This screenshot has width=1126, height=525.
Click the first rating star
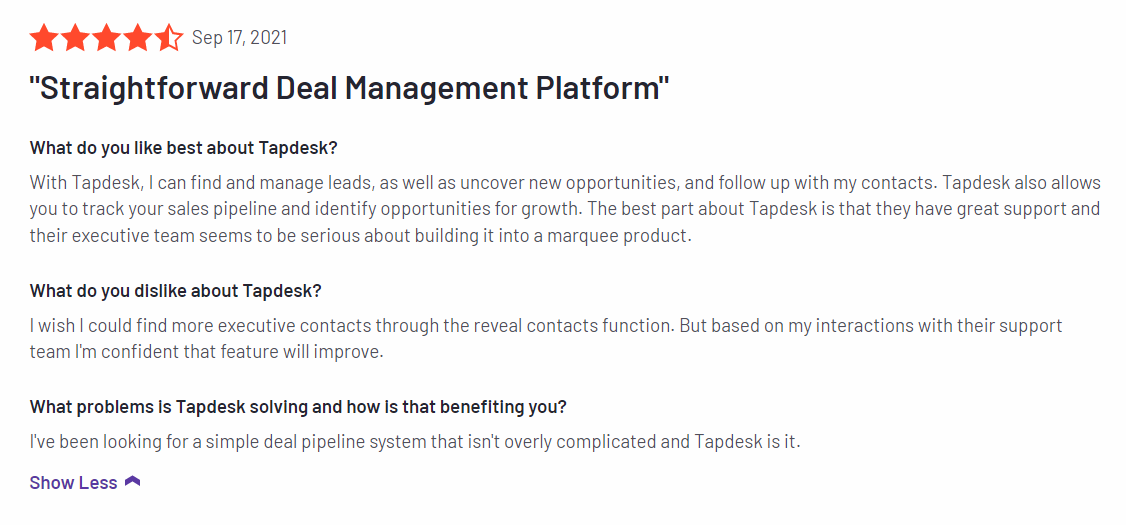tap(44, 38)
